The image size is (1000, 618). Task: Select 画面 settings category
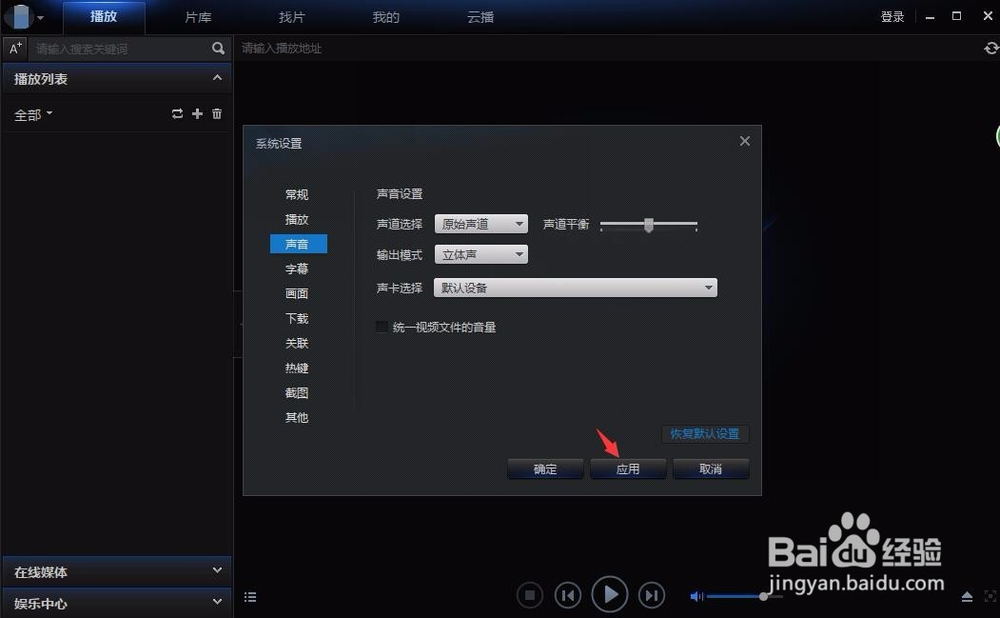coord(297,293)
